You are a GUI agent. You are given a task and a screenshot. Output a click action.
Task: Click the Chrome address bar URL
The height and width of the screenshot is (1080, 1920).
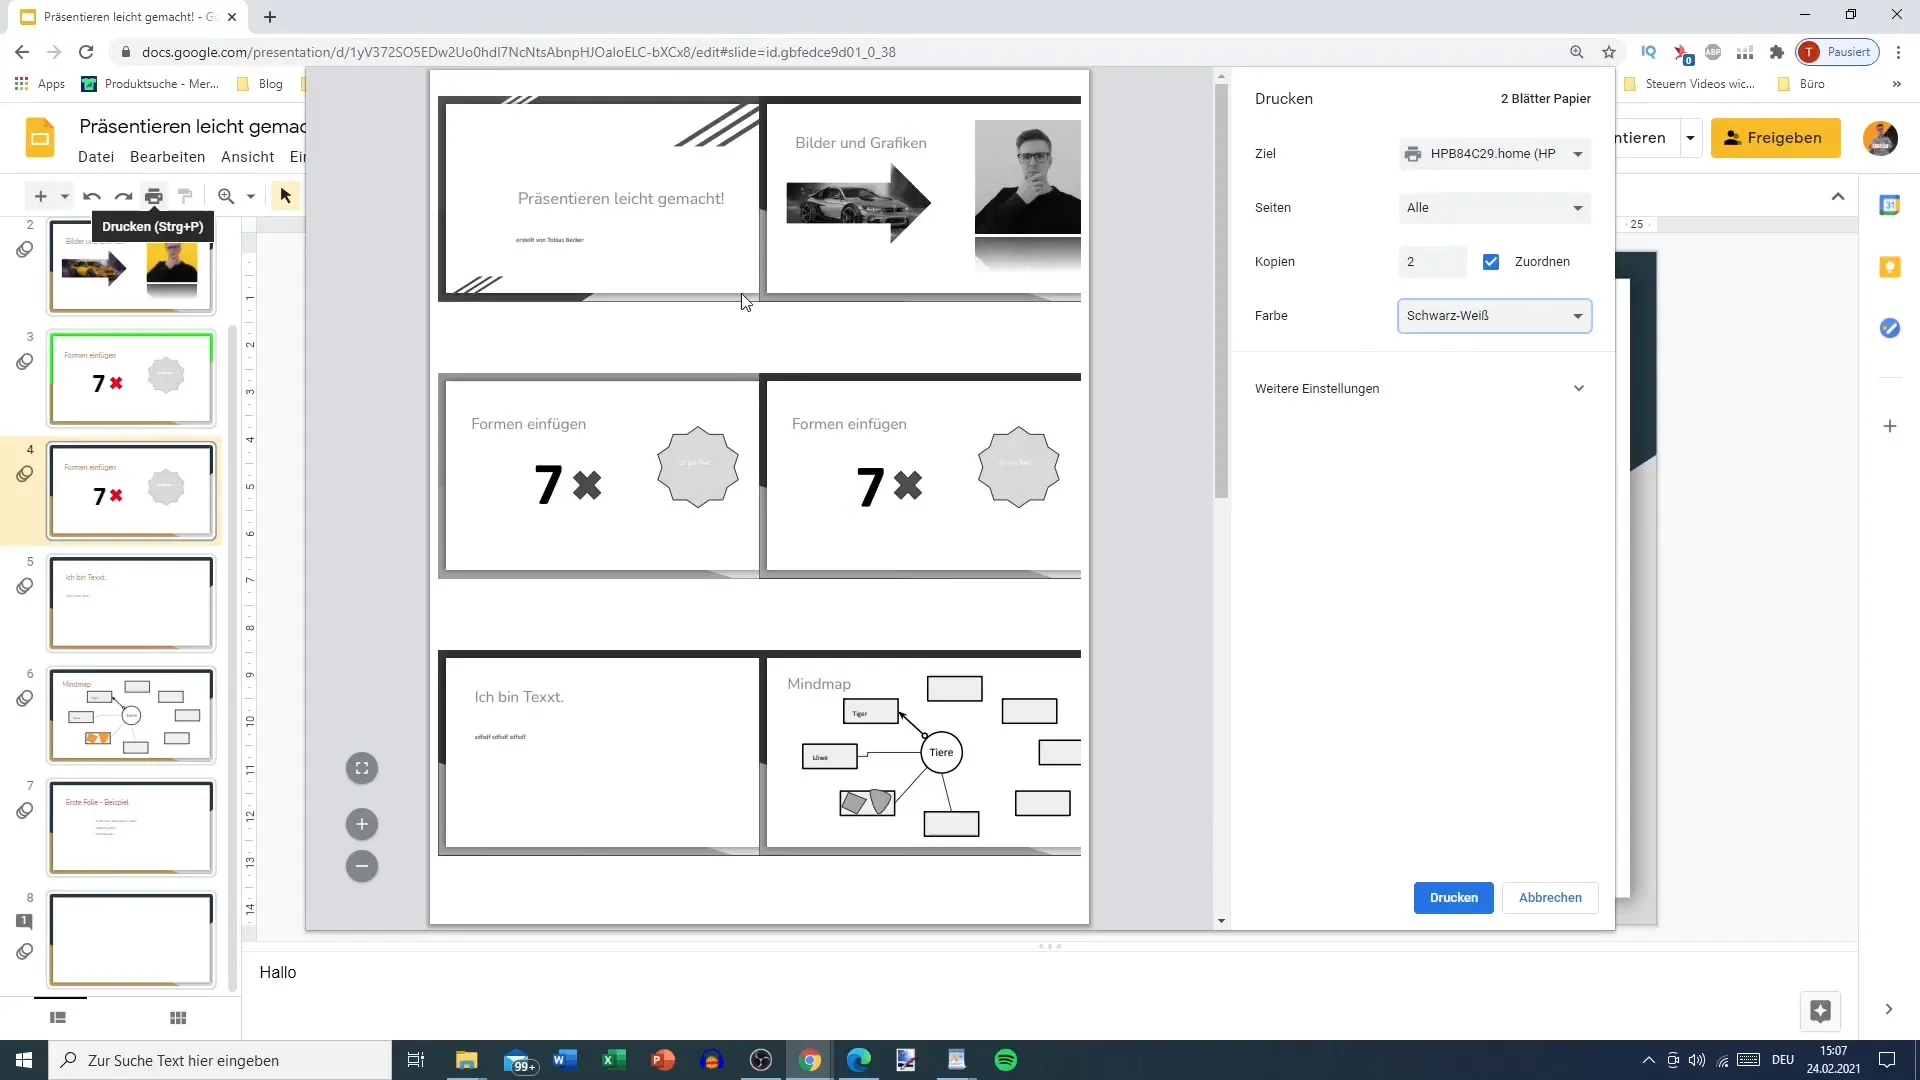click(x=518, y=52)
